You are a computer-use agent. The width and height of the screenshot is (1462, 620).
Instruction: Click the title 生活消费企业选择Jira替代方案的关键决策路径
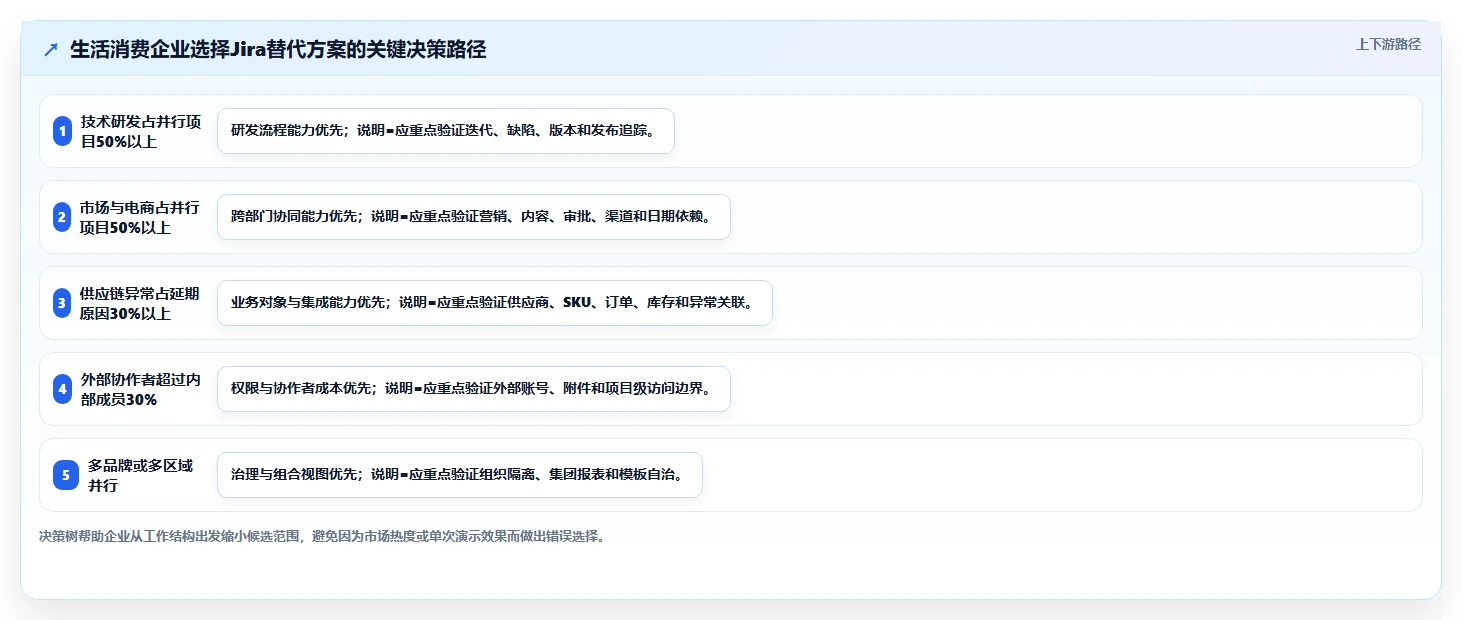(x=278, y=50)
